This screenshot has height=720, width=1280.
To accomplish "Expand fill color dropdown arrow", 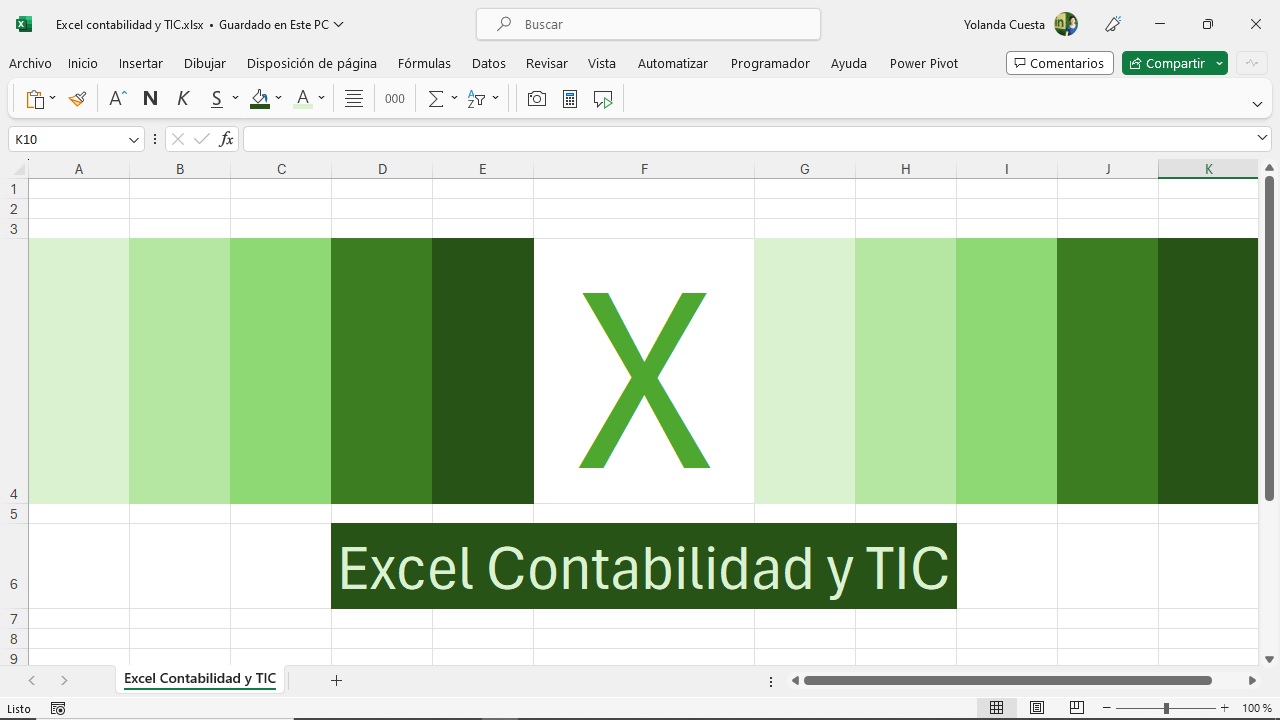I will [x=278, y=99].
